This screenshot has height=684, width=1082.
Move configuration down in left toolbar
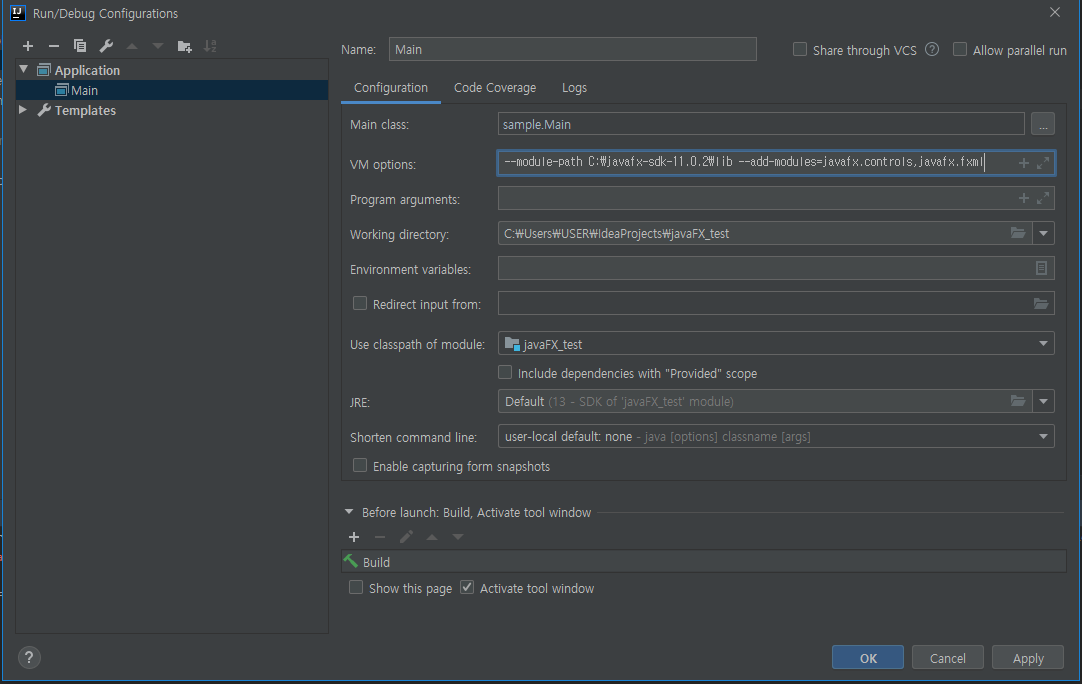[x=158, y=46]
